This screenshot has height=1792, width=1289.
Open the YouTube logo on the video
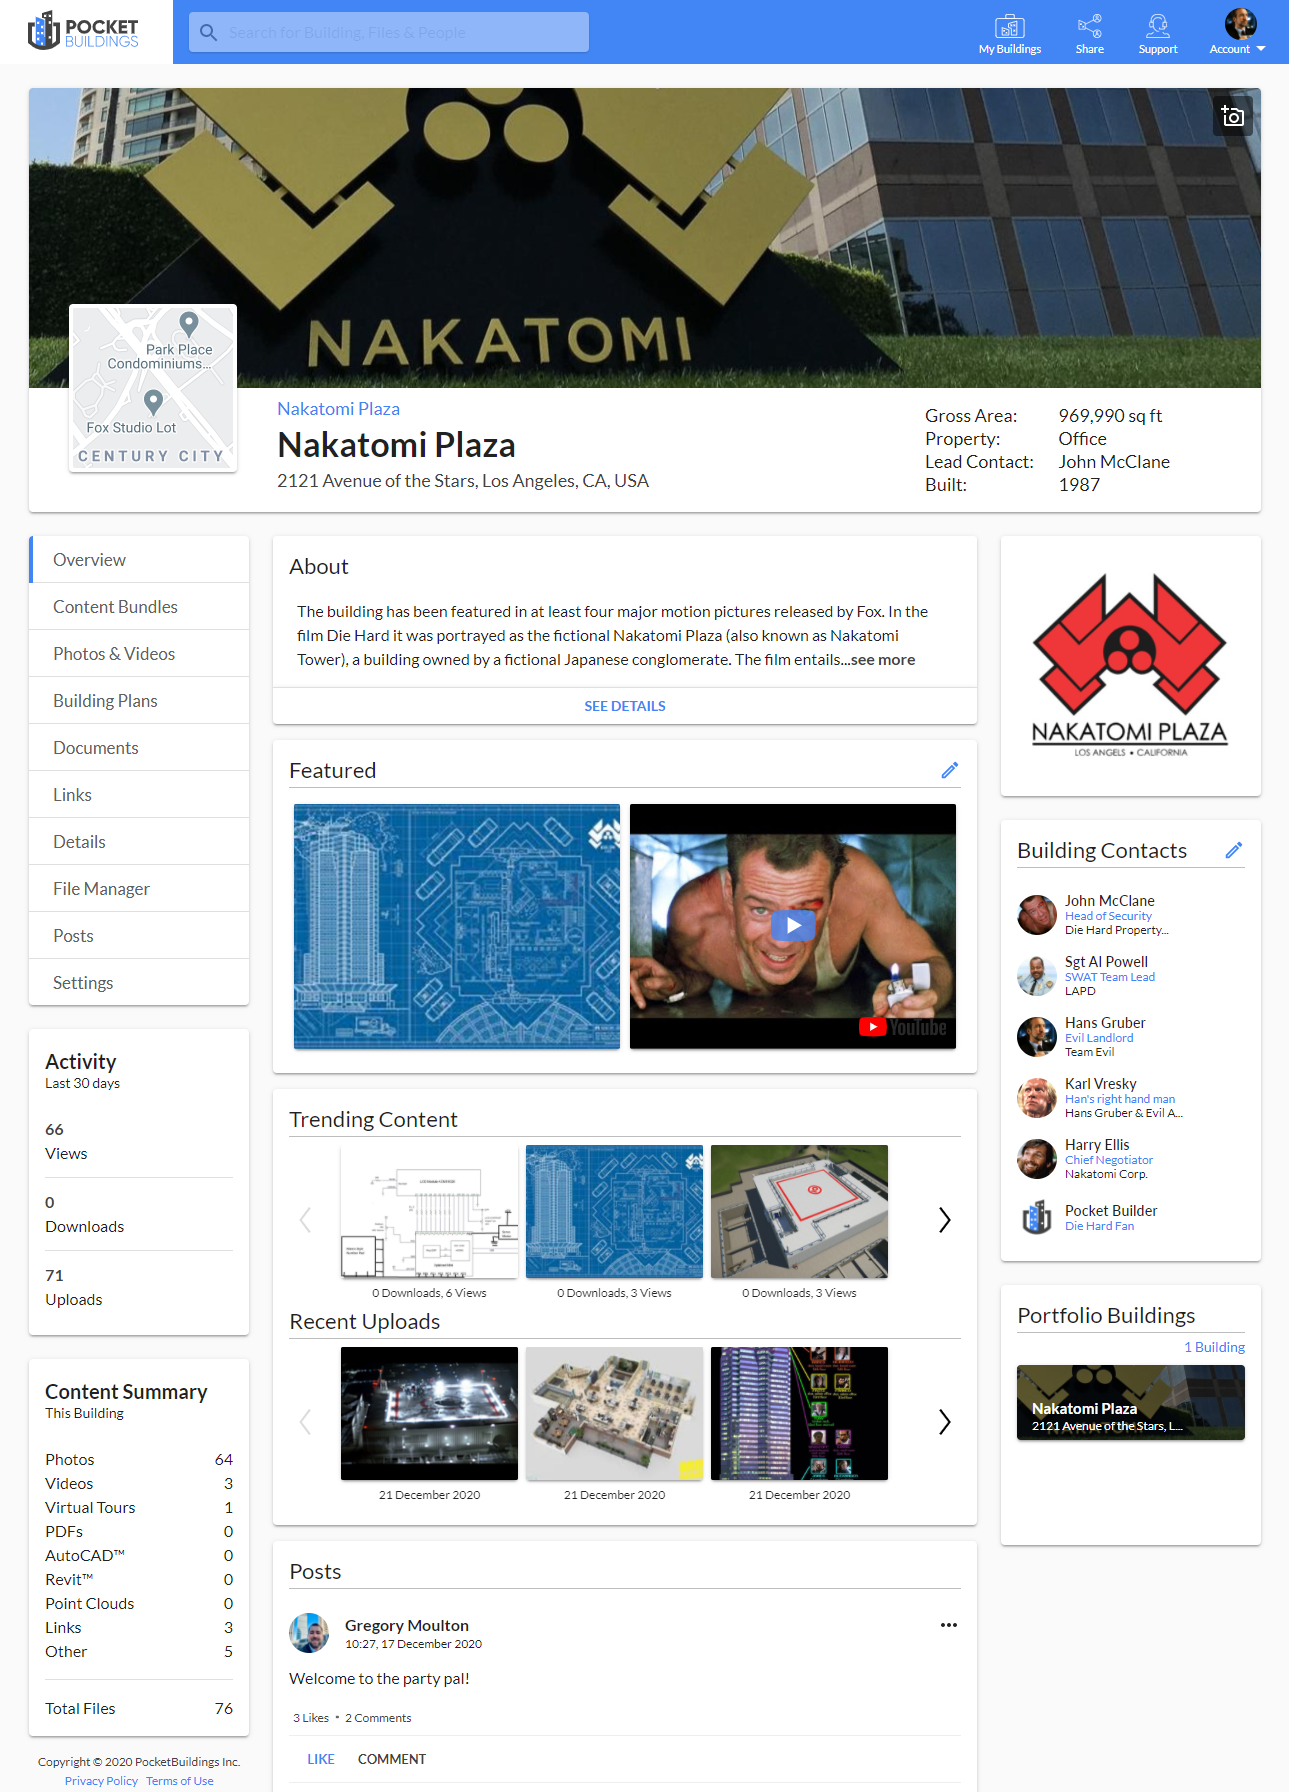coord(903,1027)
